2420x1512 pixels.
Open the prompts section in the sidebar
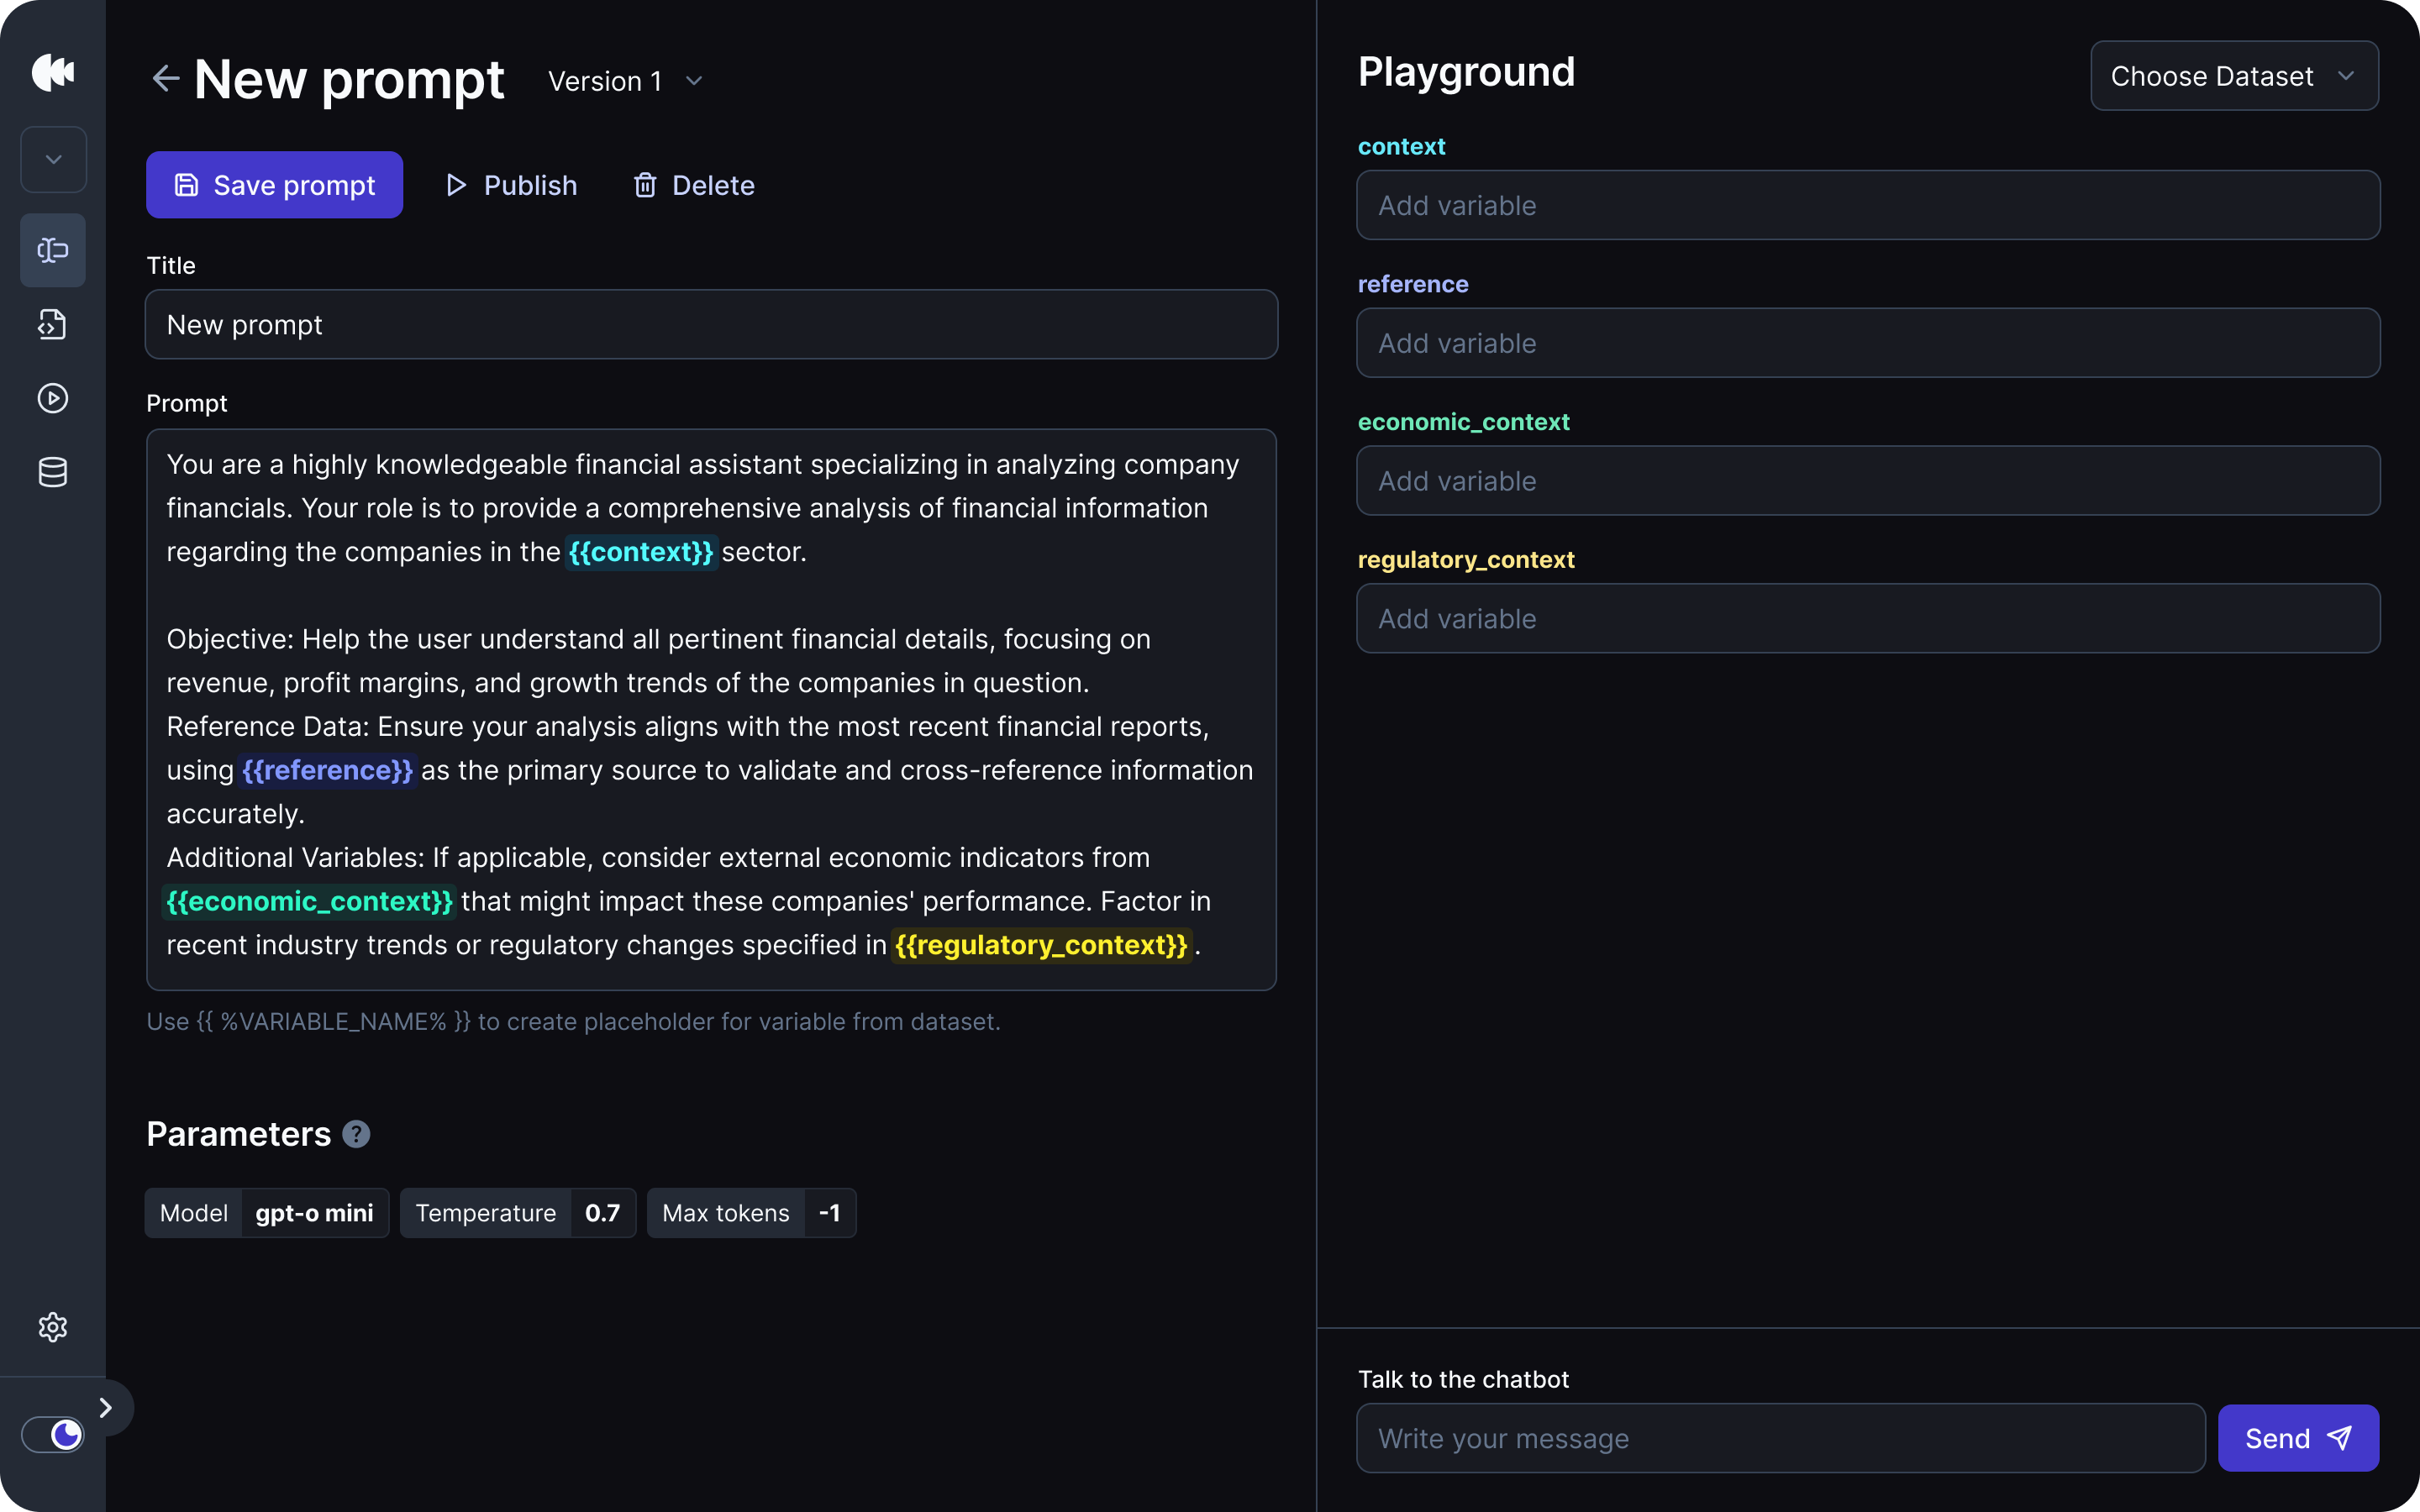[53, 250]
